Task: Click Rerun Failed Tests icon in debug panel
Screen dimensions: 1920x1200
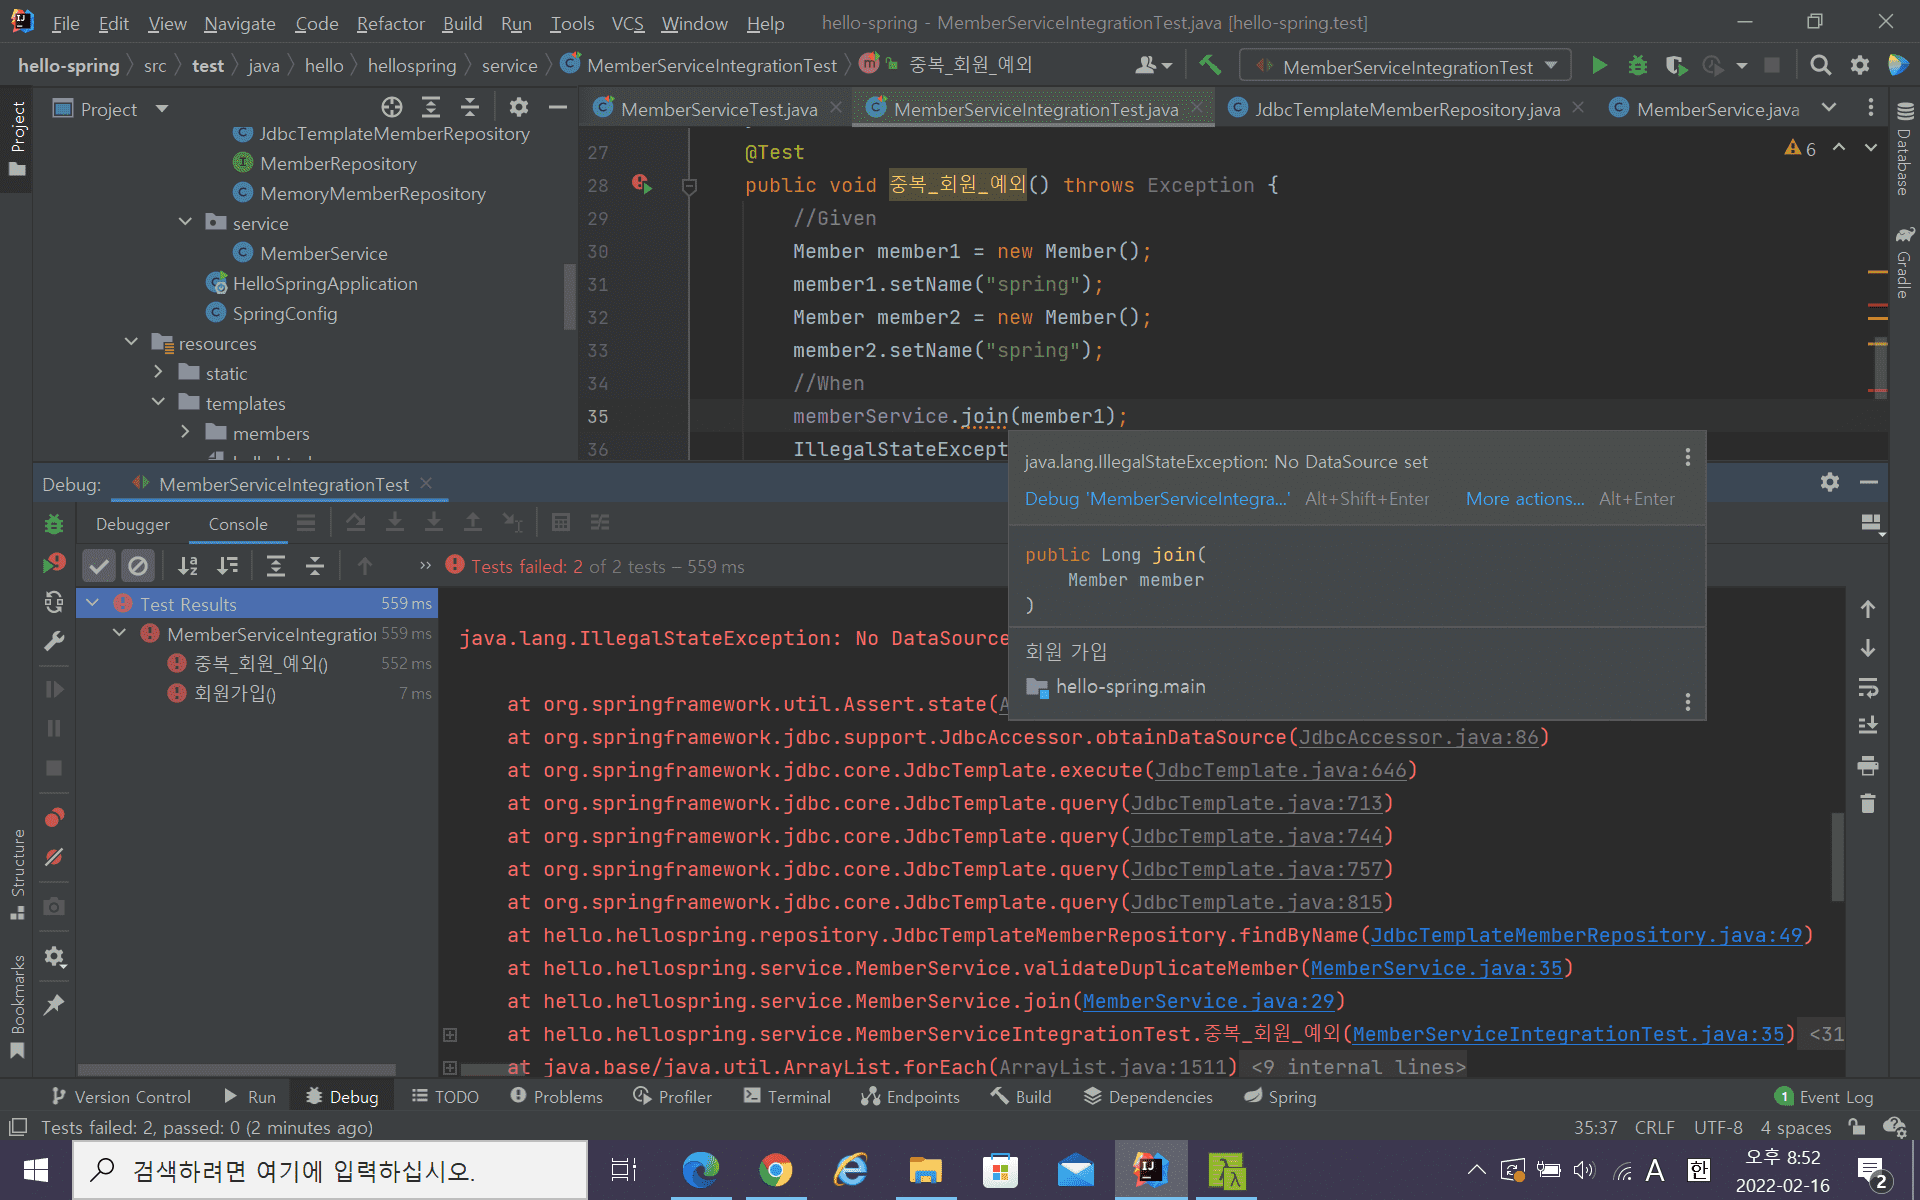Action: point(54,564)
